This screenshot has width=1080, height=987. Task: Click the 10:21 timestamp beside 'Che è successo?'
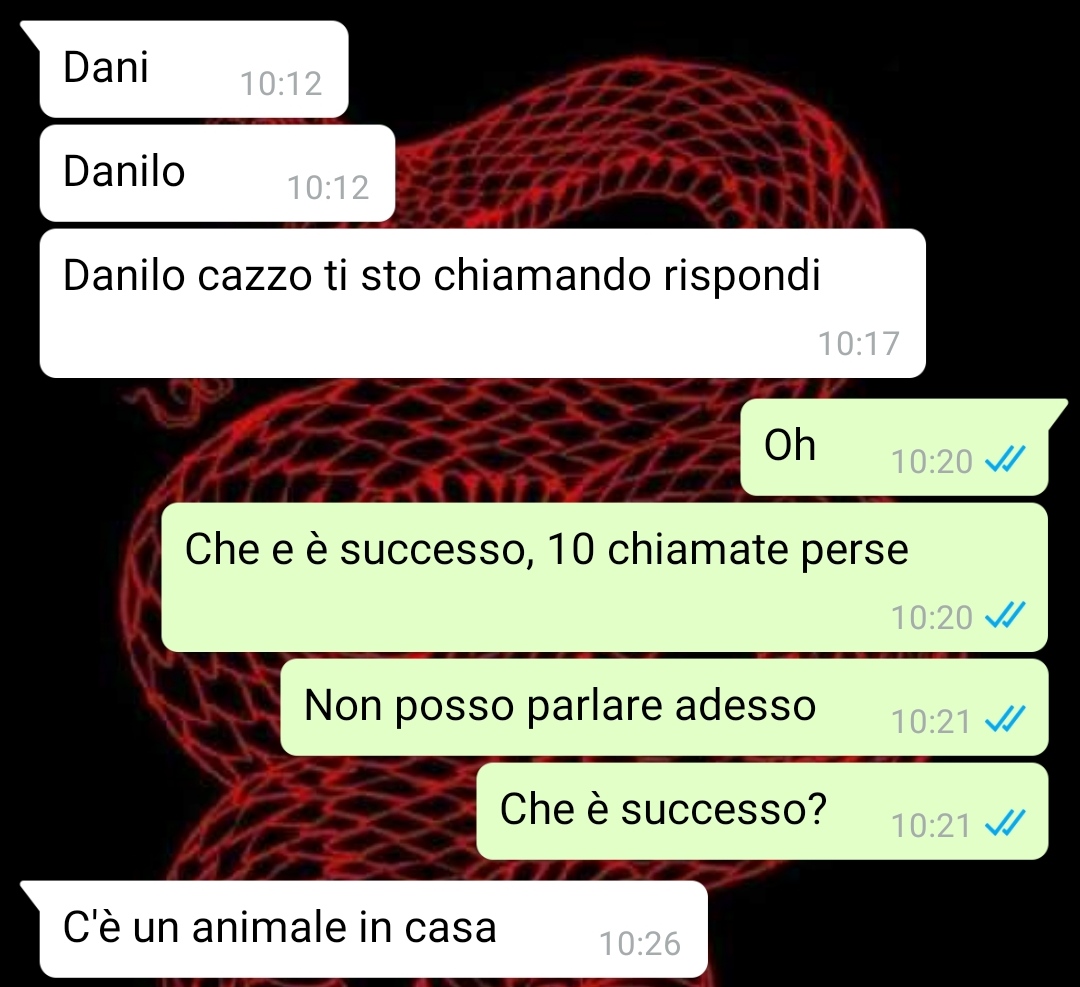pos(931,825)
